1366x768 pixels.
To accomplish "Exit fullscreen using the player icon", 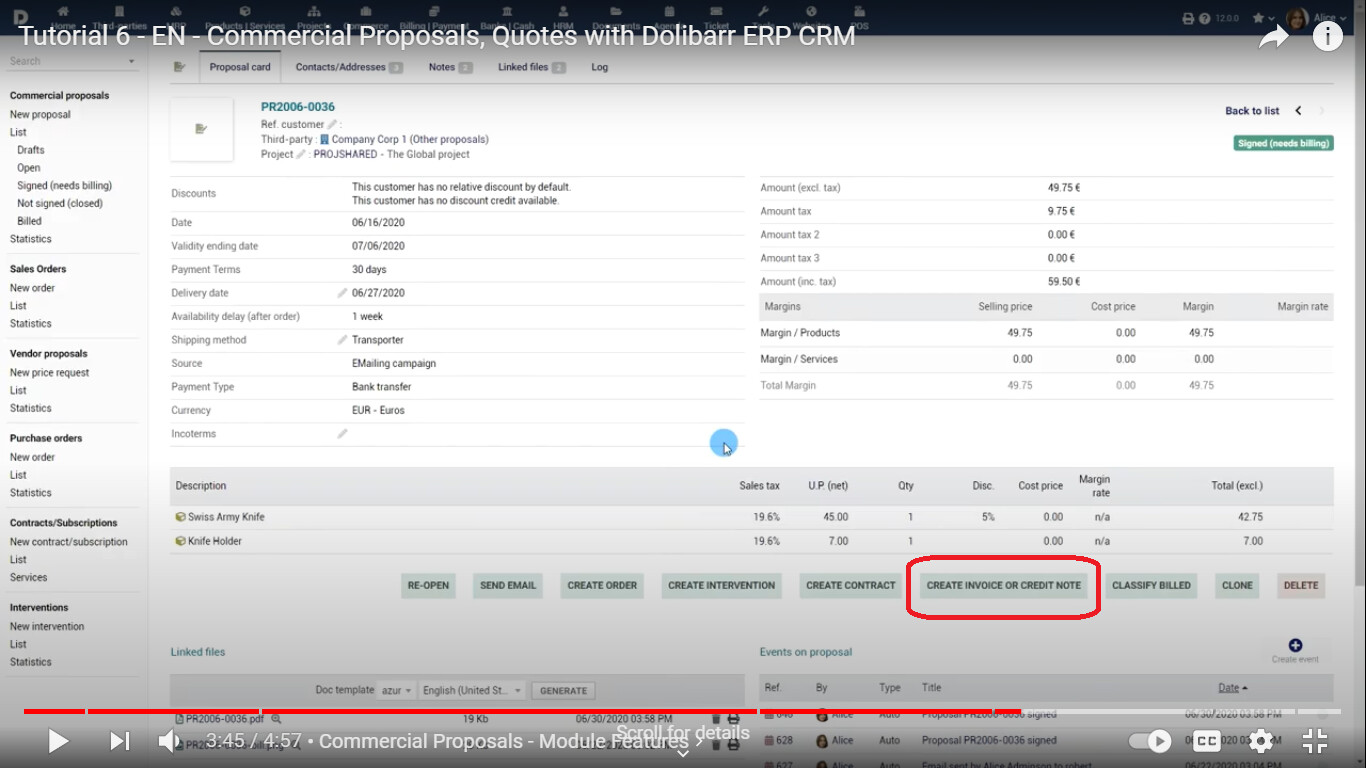I will point(1314,741).
